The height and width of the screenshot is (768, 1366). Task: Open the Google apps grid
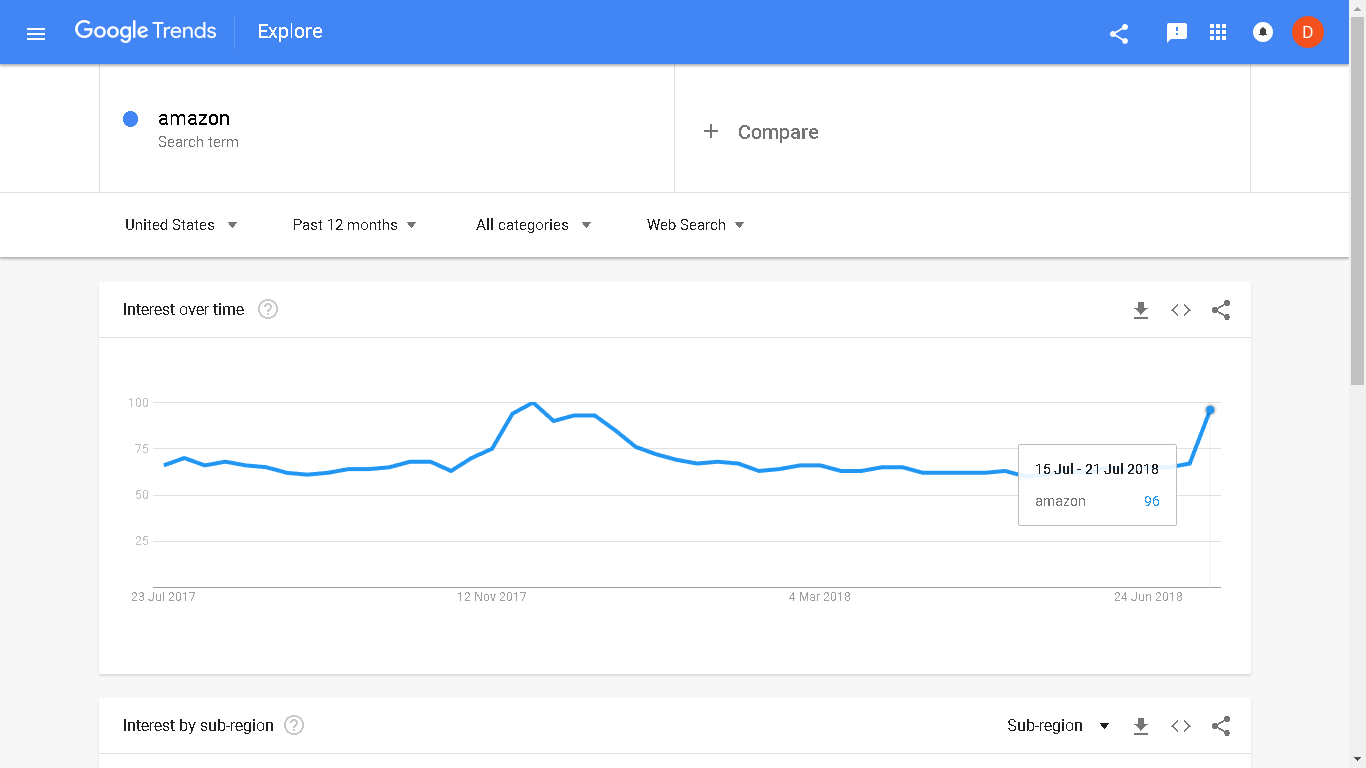(1218, 33)
